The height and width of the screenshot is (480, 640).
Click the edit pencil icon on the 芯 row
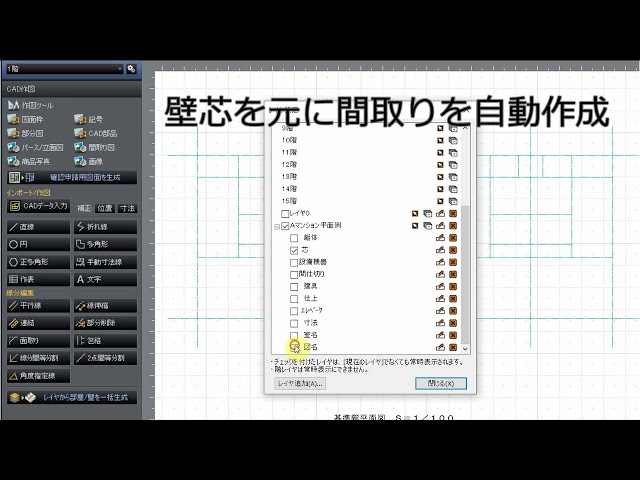pyautogui.click(x=440, y=250)
